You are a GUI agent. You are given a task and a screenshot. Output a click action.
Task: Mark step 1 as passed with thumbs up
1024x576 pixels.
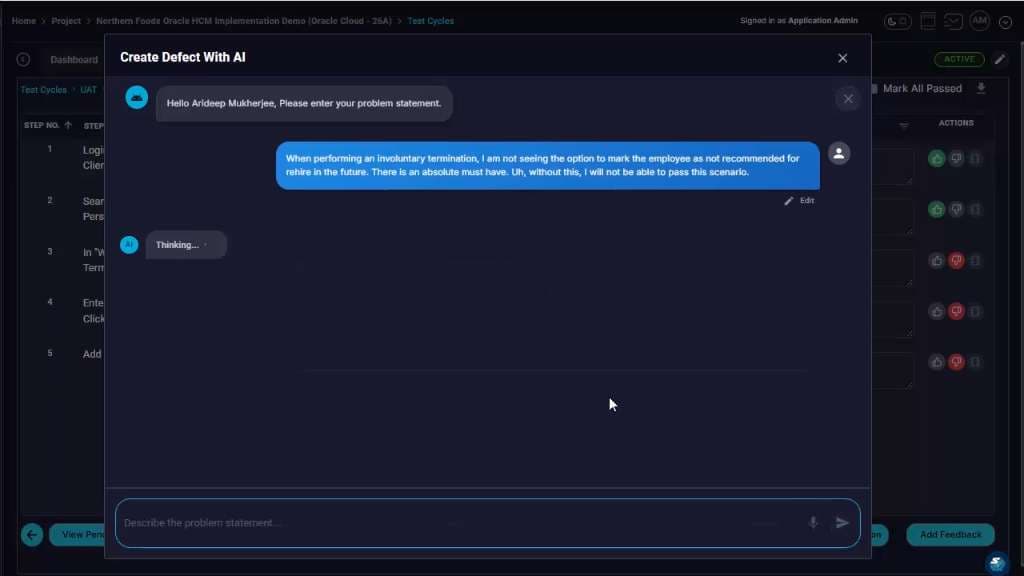(936, 158)
